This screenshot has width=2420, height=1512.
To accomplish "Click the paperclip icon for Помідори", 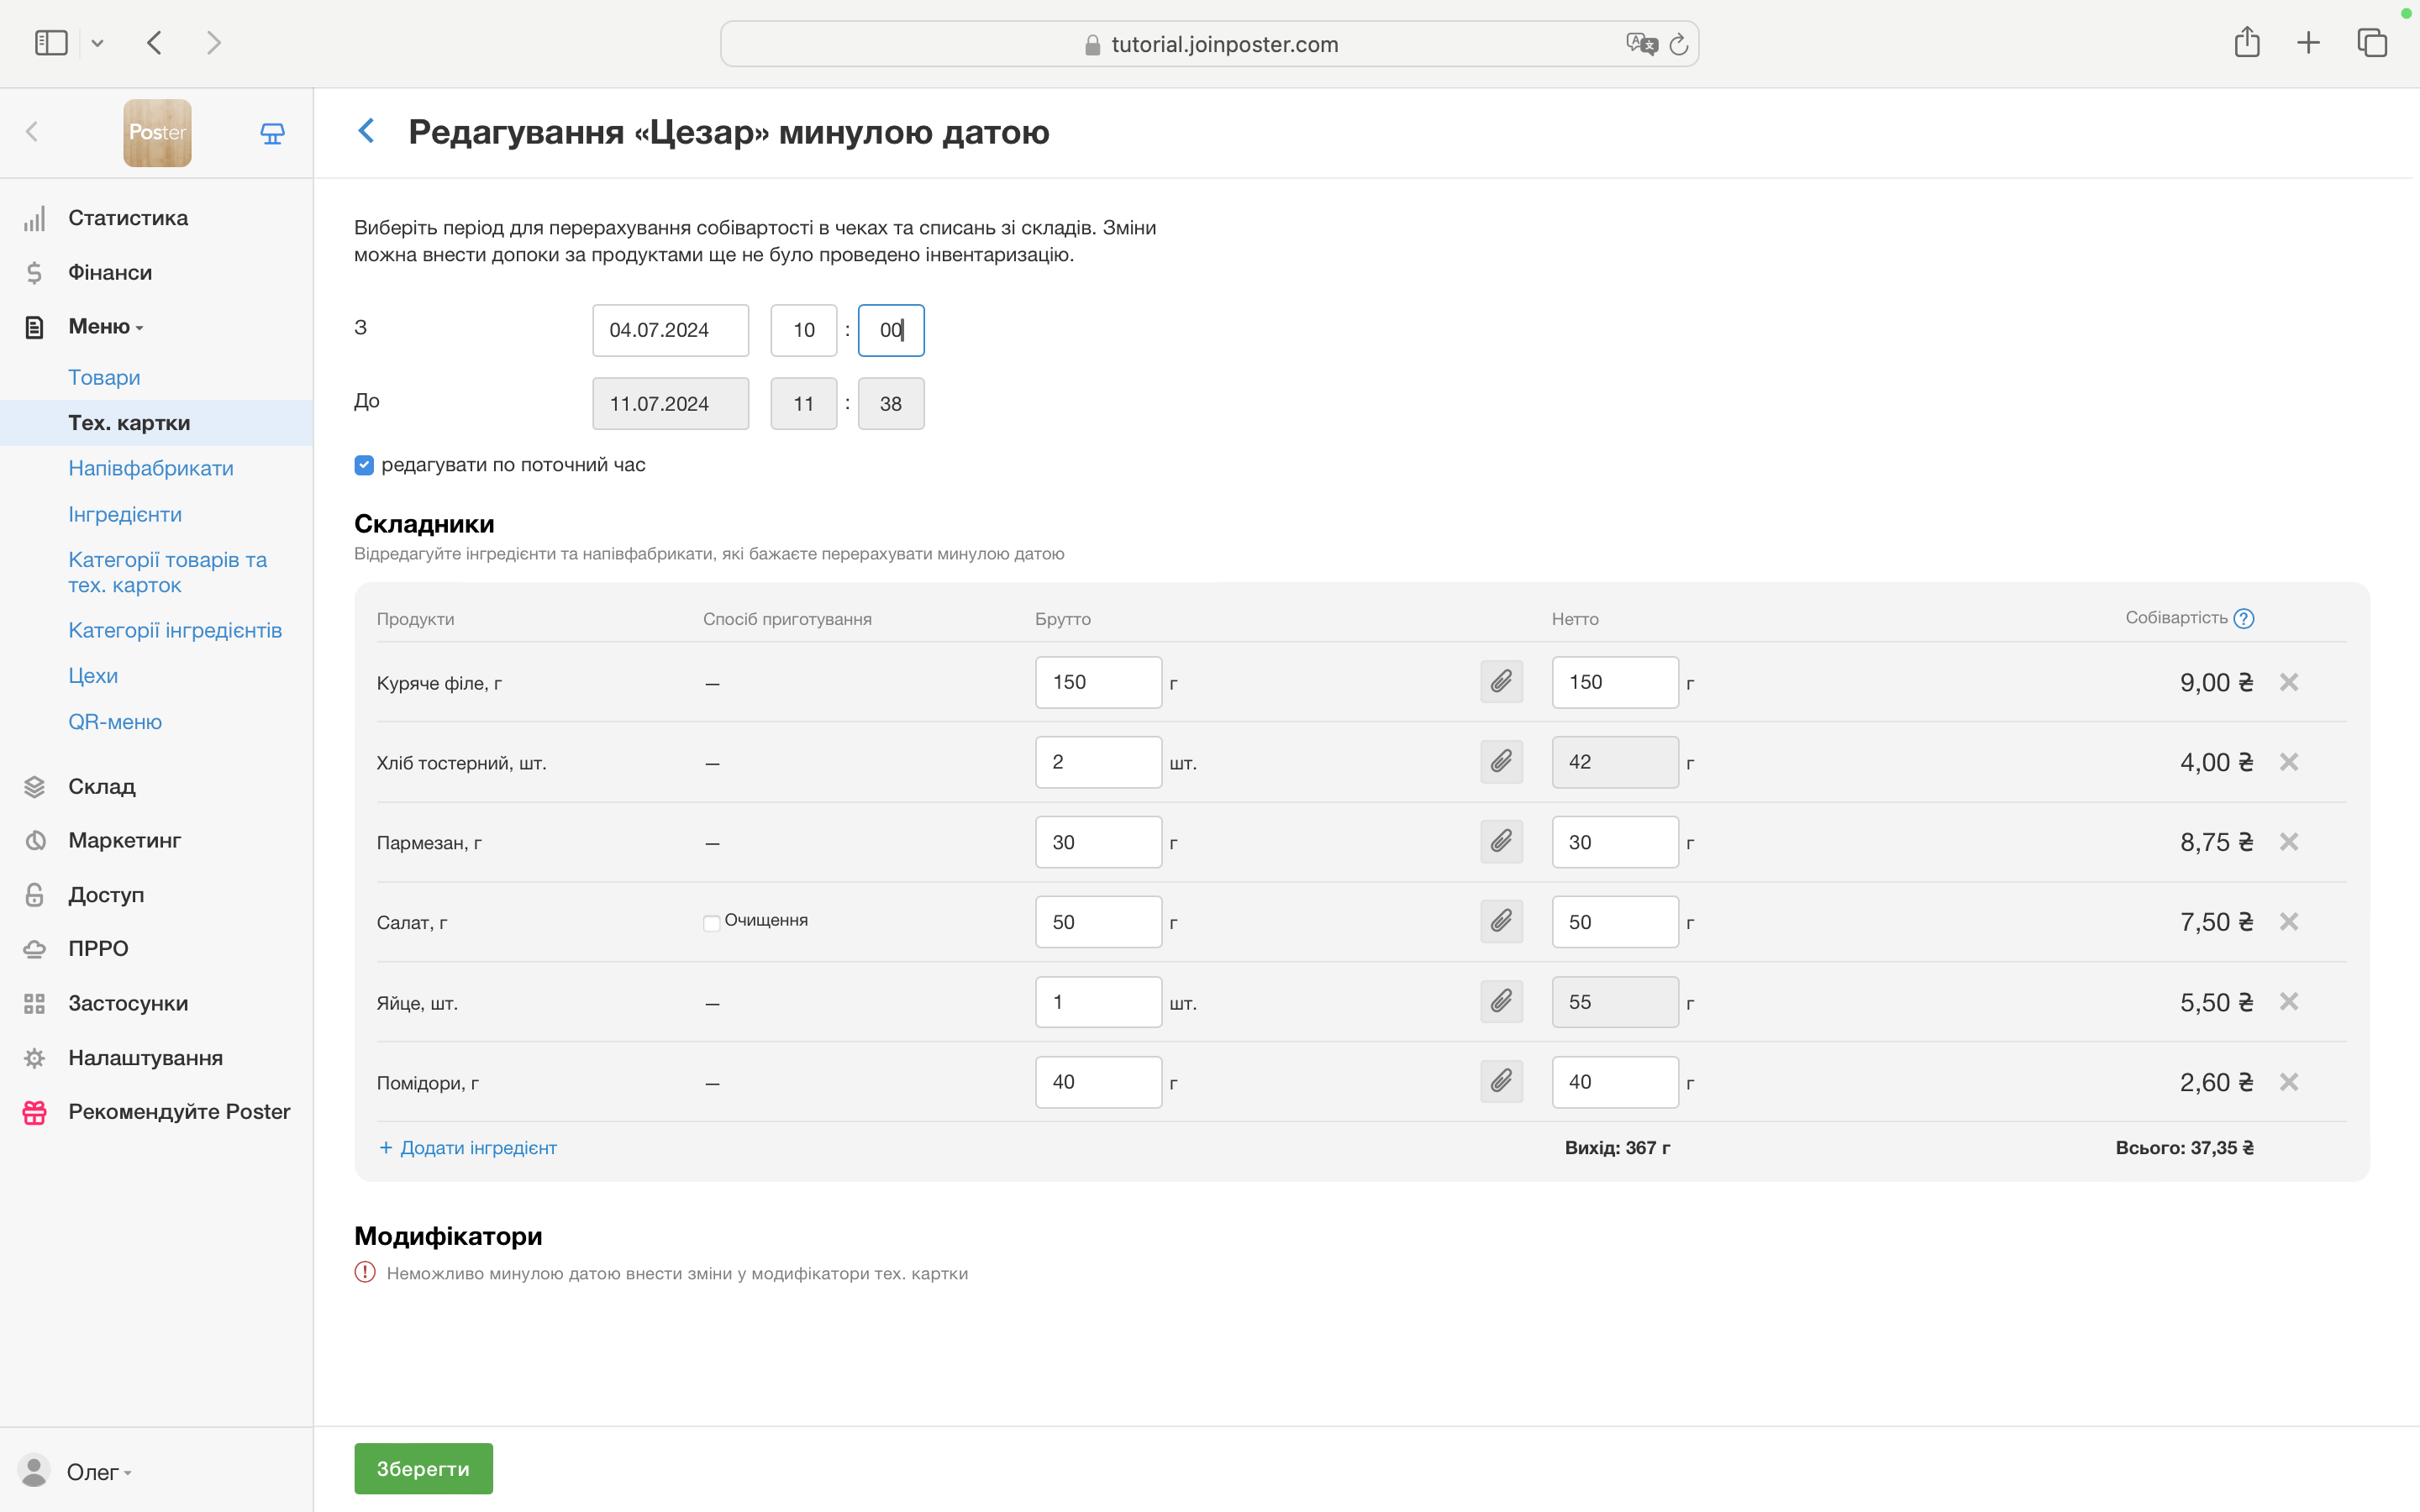I will tap(1501, 1082).
